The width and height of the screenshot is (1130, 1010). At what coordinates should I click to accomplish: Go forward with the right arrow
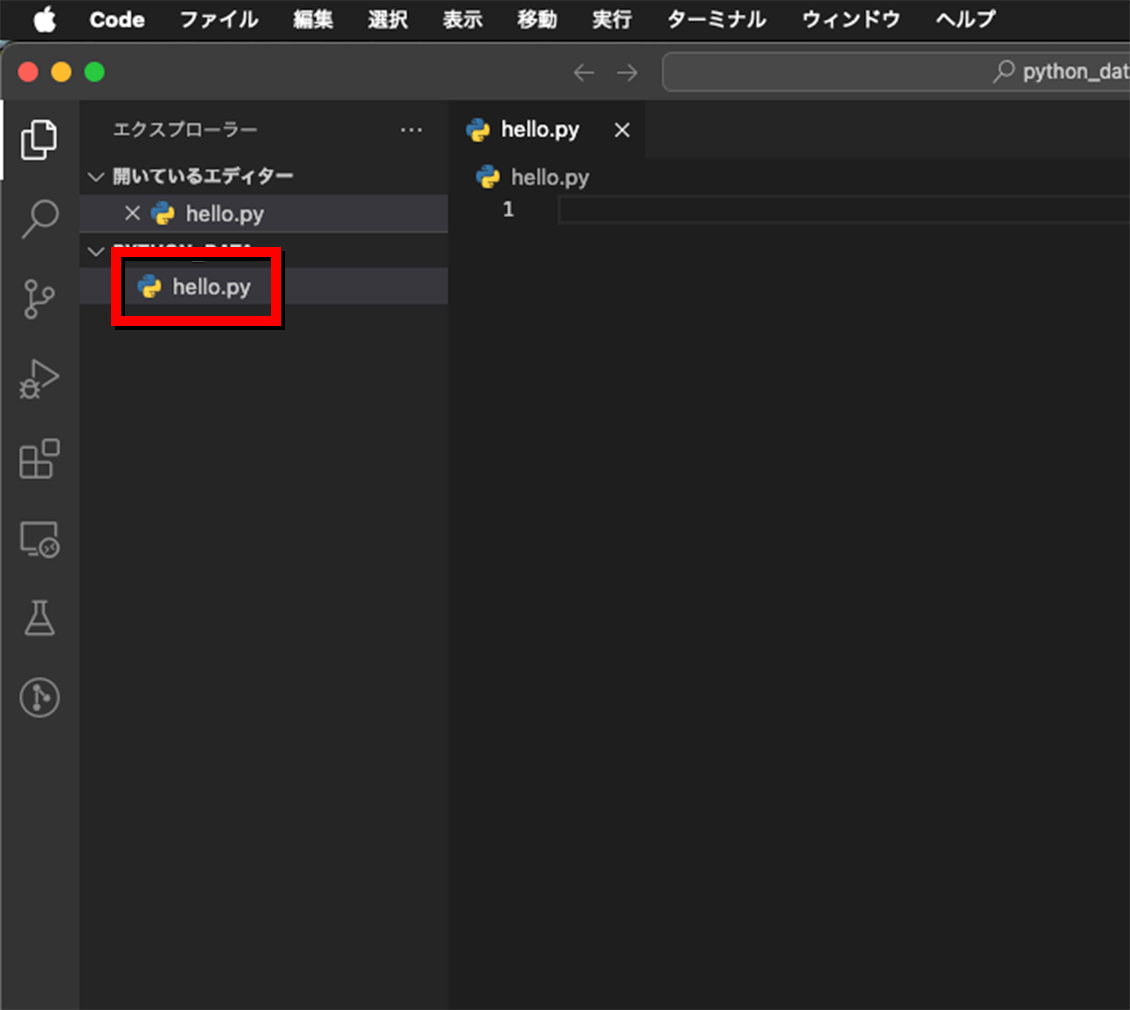[627, 72]
